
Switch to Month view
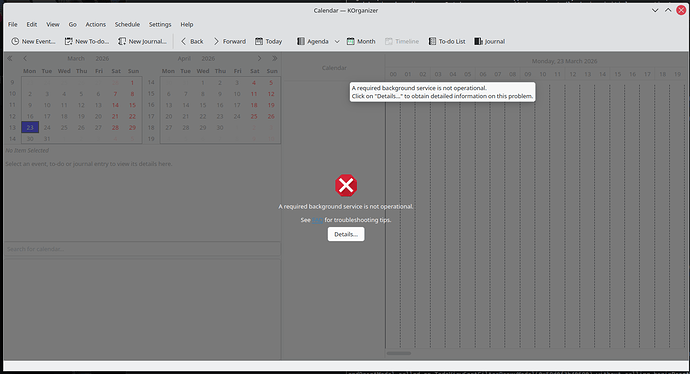click(x=361, y=41)
